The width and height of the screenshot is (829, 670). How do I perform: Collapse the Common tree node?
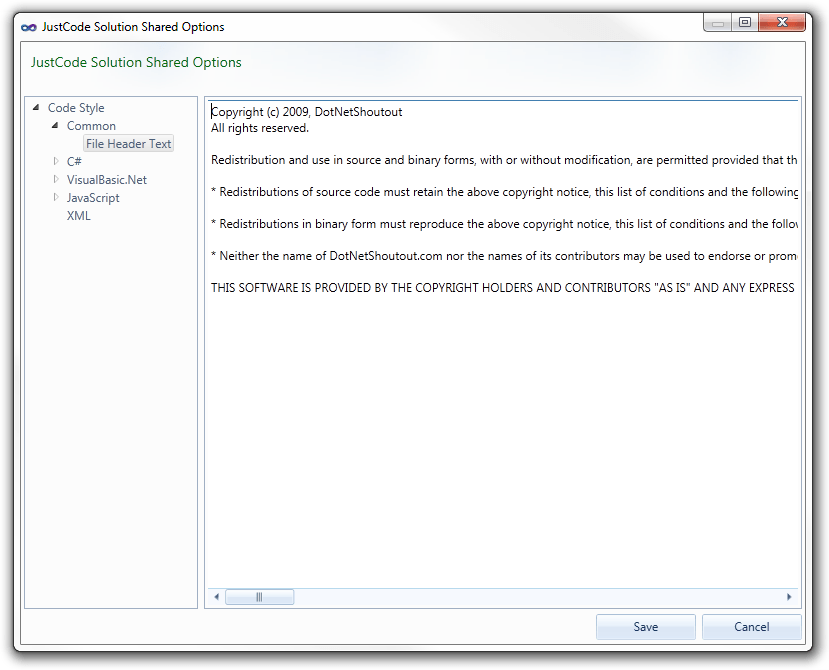55,125
